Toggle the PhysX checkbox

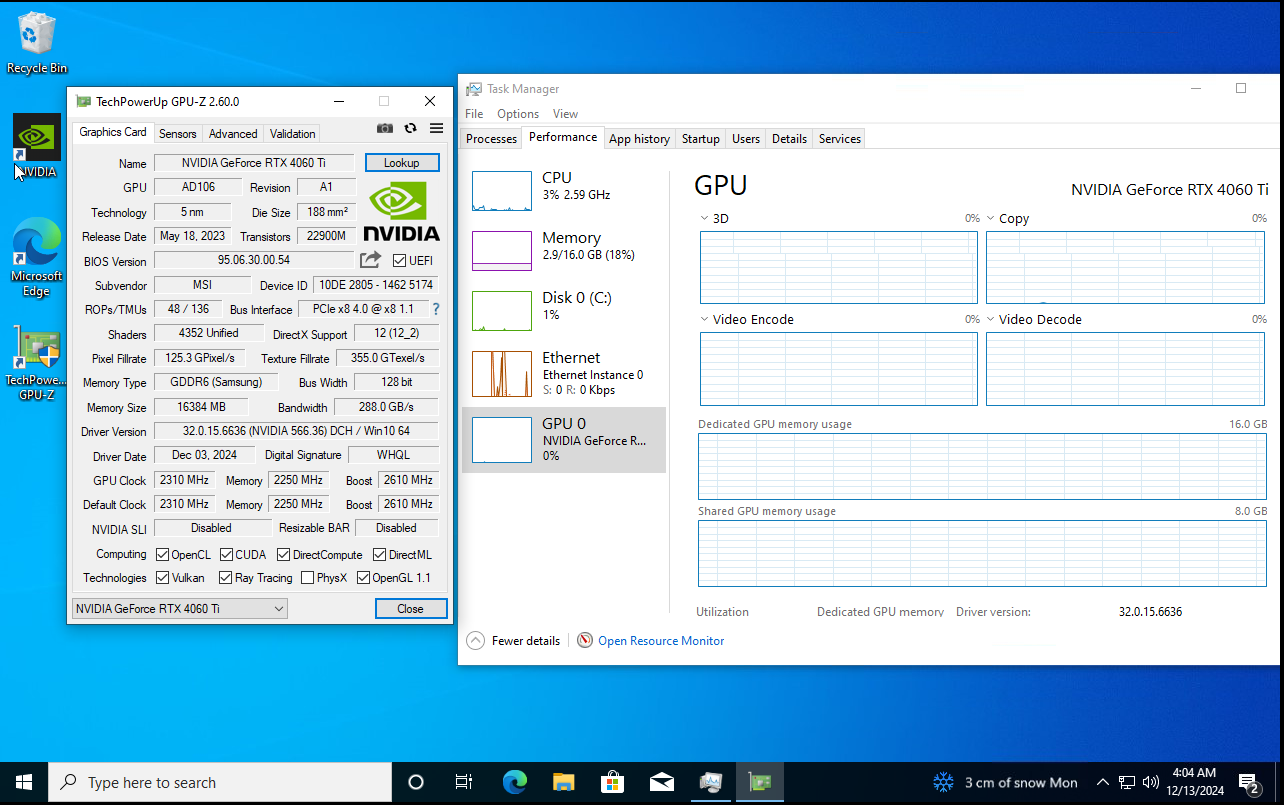click(x=306, y=578)
